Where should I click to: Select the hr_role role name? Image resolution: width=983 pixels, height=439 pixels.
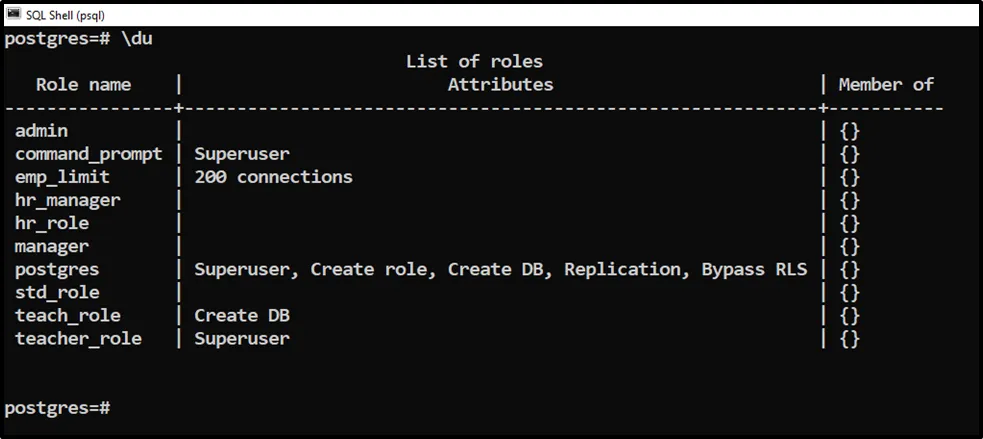tap(52, 223)
